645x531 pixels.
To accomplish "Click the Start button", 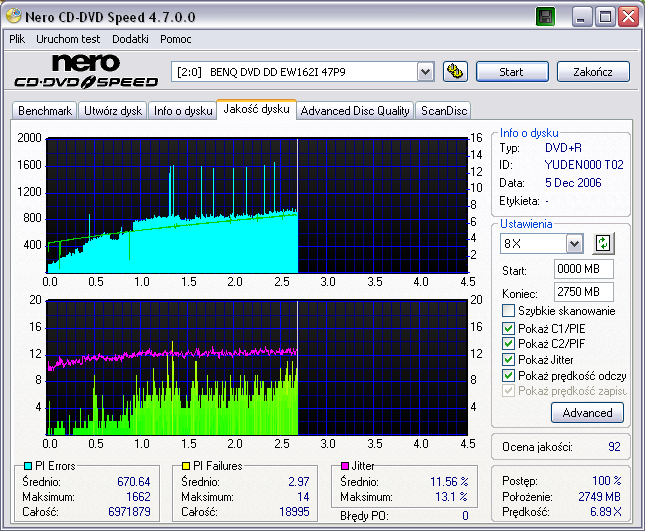I will [512, 72].
